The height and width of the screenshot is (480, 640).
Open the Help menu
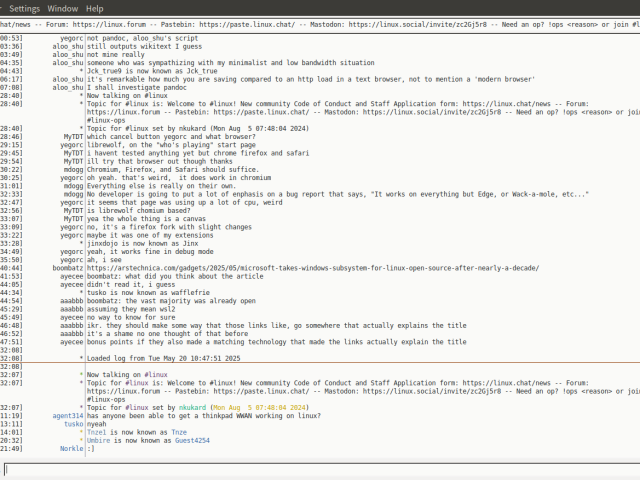(95, 8)
